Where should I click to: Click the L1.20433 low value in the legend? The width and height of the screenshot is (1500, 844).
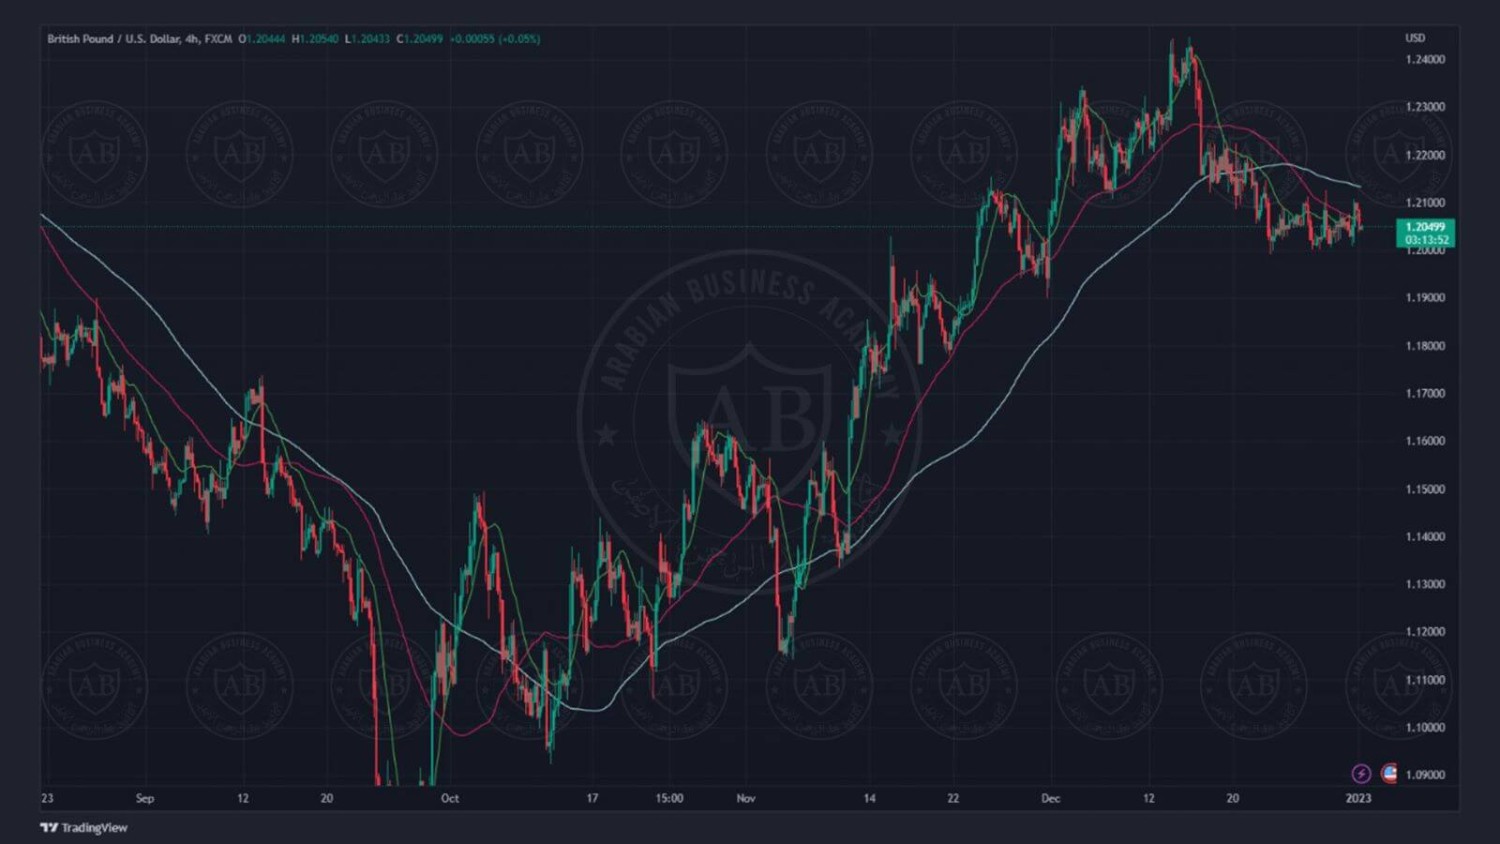tap(368, 39)
